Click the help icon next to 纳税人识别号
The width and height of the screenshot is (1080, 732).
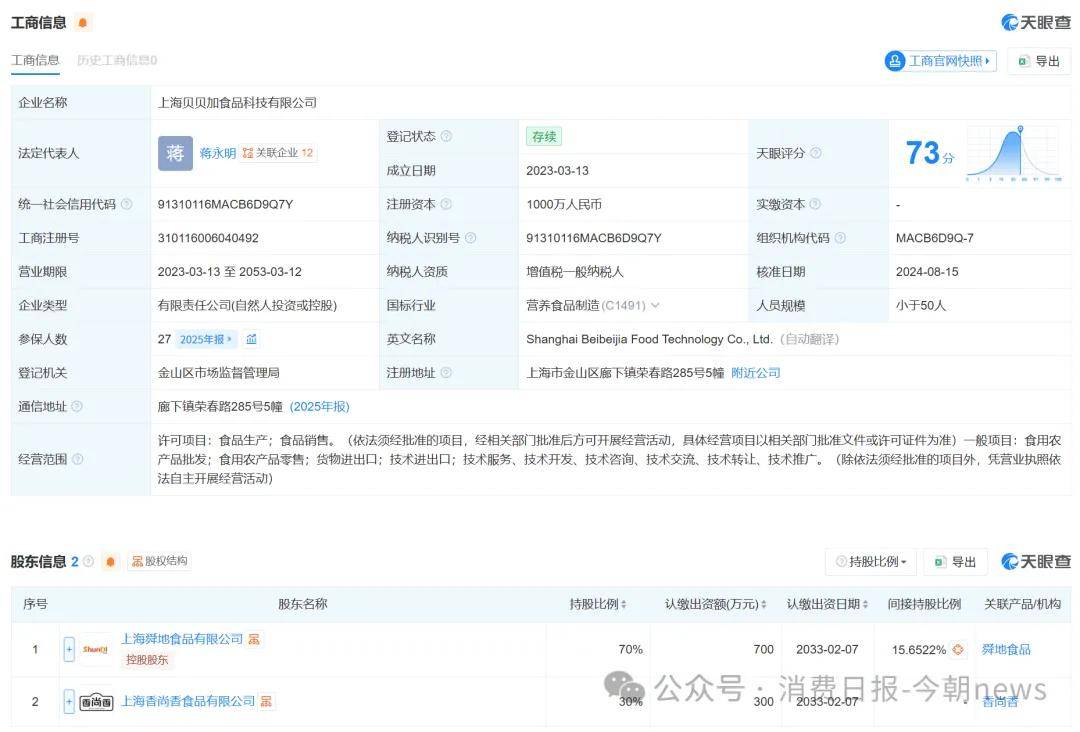click(x=470, y=238)
